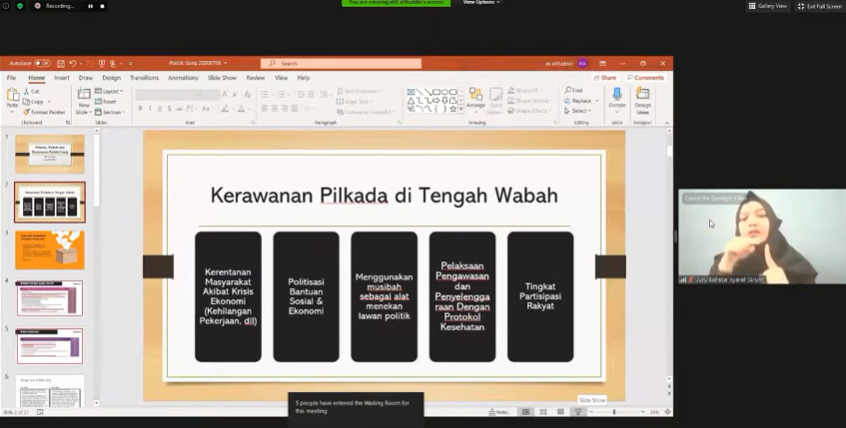This screenshot has width=846, height=428.
Task: Switch to the Slide Show ribbon tab
Action: pyautogui.click(x=222, y=77)
